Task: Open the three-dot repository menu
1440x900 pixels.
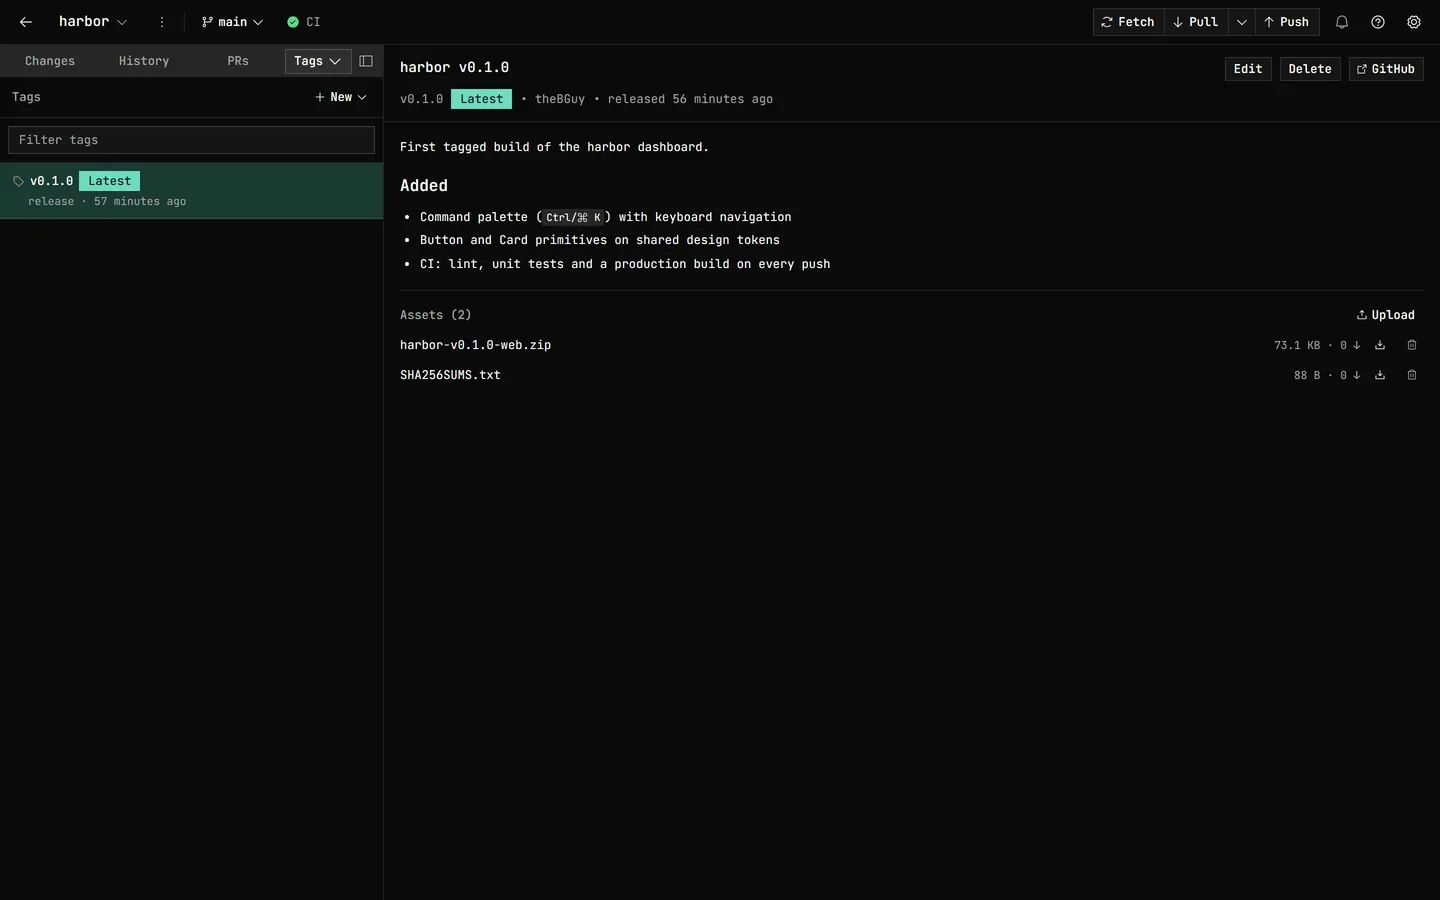Action: pyautogui.click(x=162, y=22)
